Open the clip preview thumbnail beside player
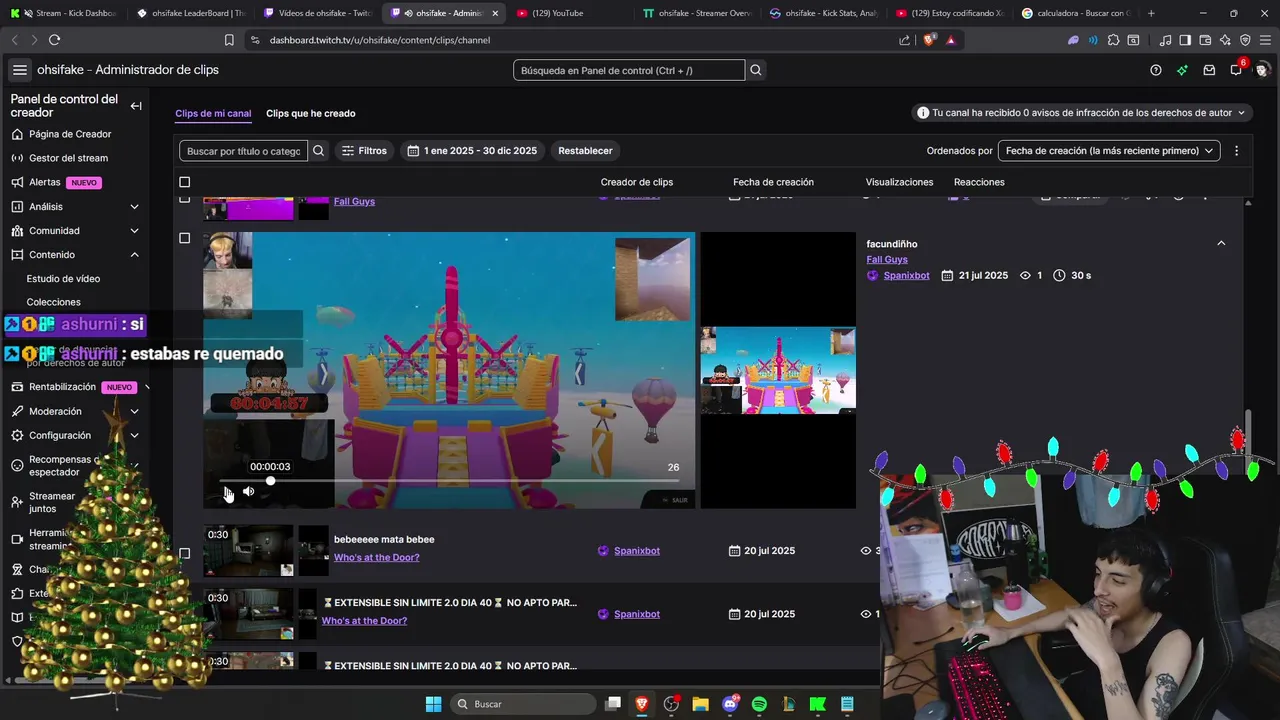 (x=778, y=370)
